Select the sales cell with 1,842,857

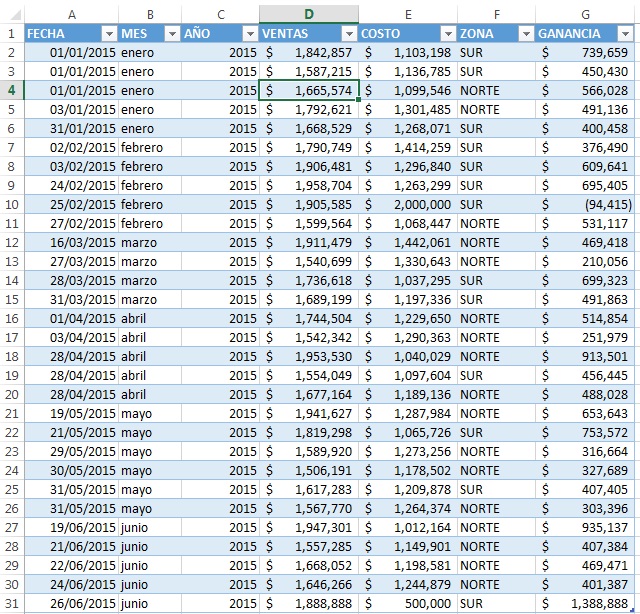tap(308, 52)
